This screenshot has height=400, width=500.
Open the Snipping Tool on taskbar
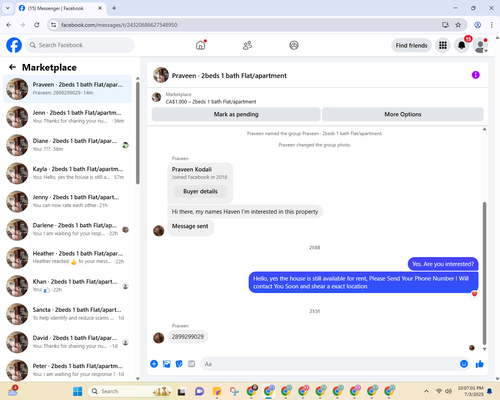(x=234, y=391)
